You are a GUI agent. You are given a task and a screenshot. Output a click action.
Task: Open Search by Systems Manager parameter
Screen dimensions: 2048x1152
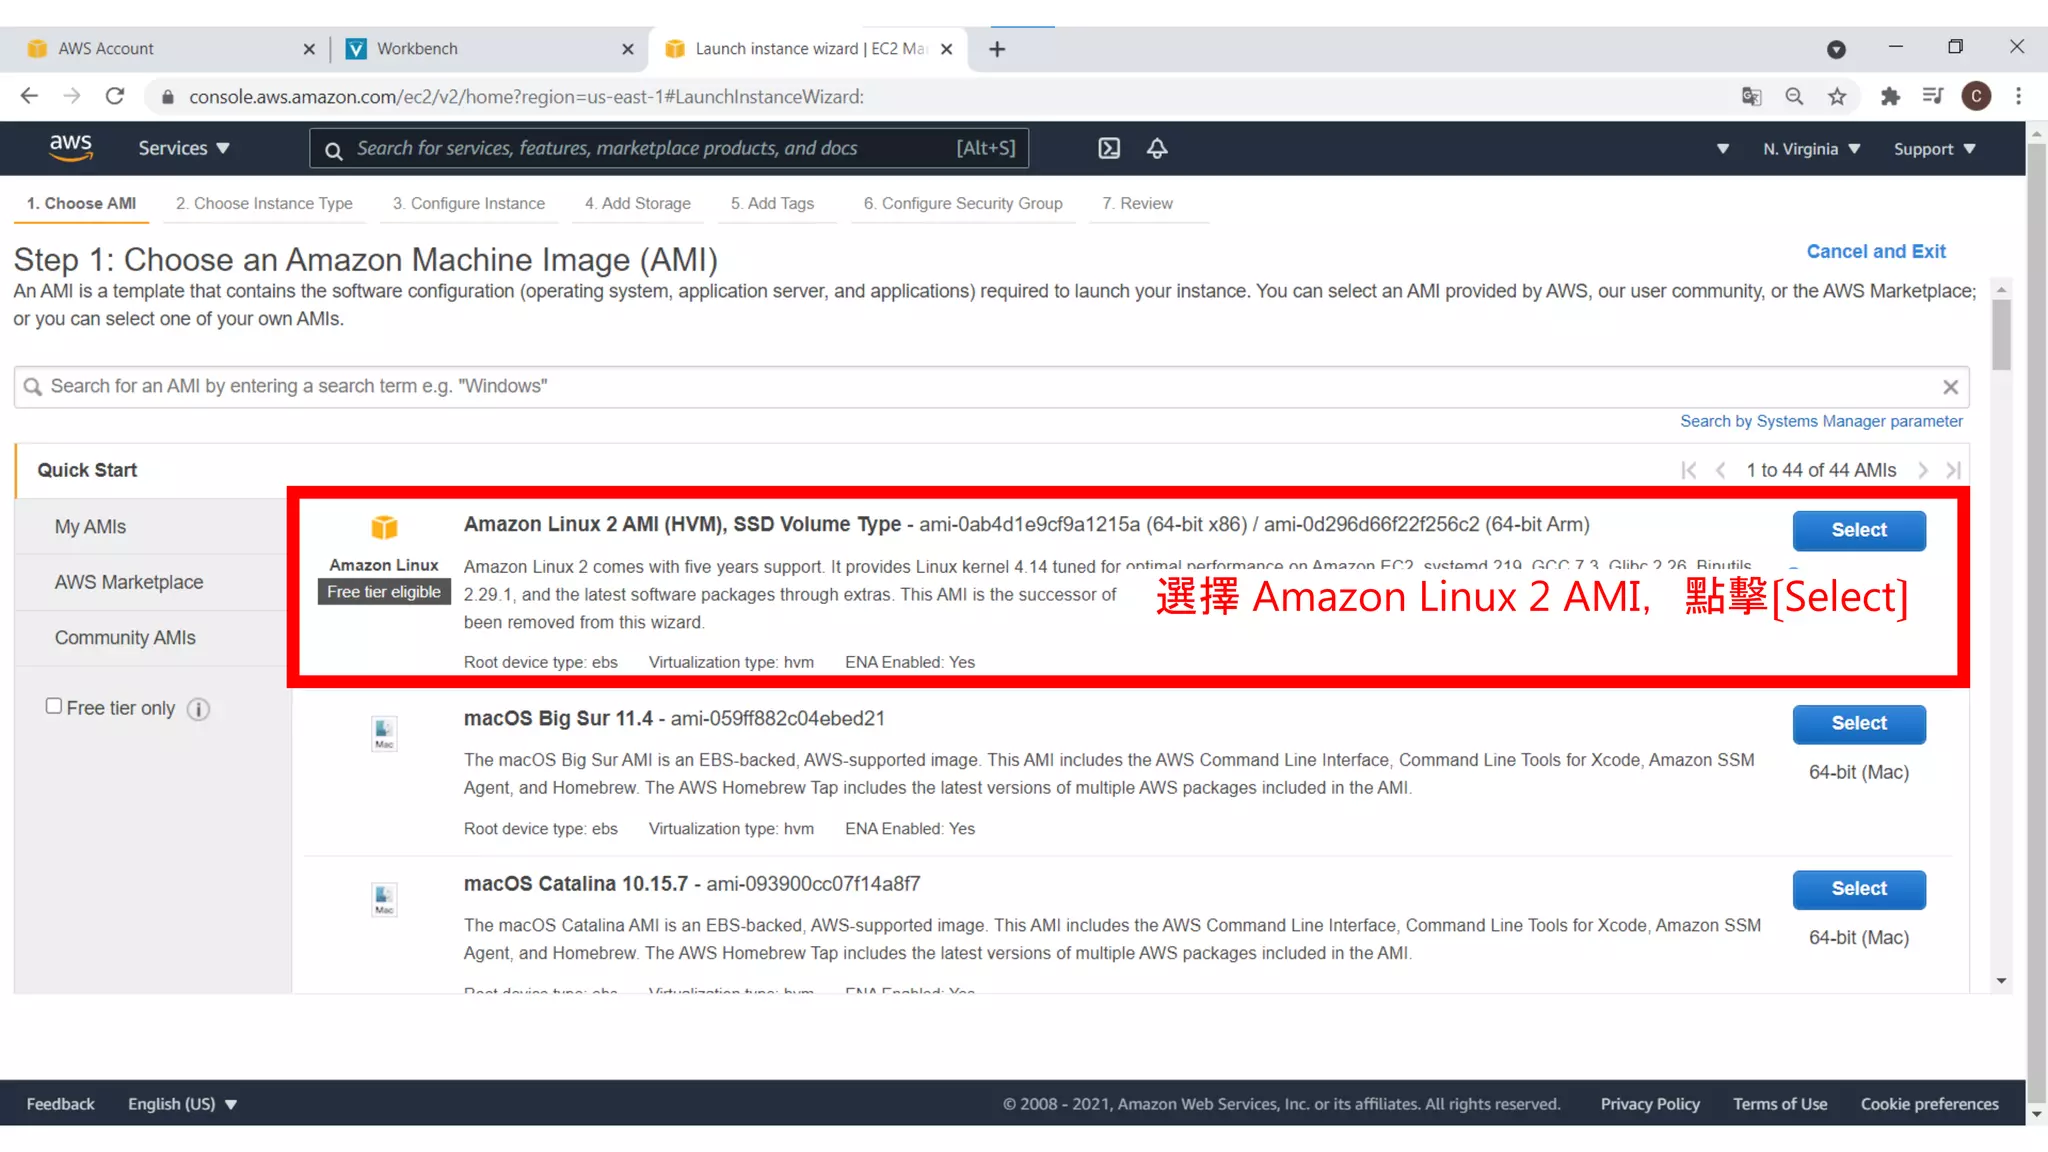1821,422
